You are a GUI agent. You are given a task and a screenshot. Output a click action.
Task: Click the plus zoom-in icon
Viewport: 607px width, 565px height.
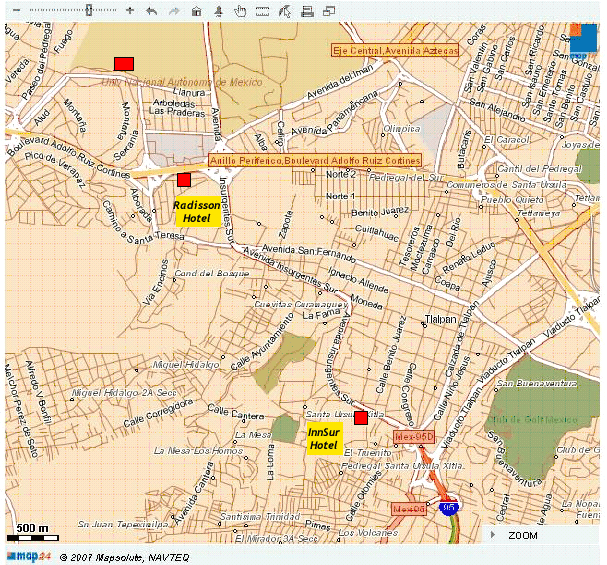point(130,10)
